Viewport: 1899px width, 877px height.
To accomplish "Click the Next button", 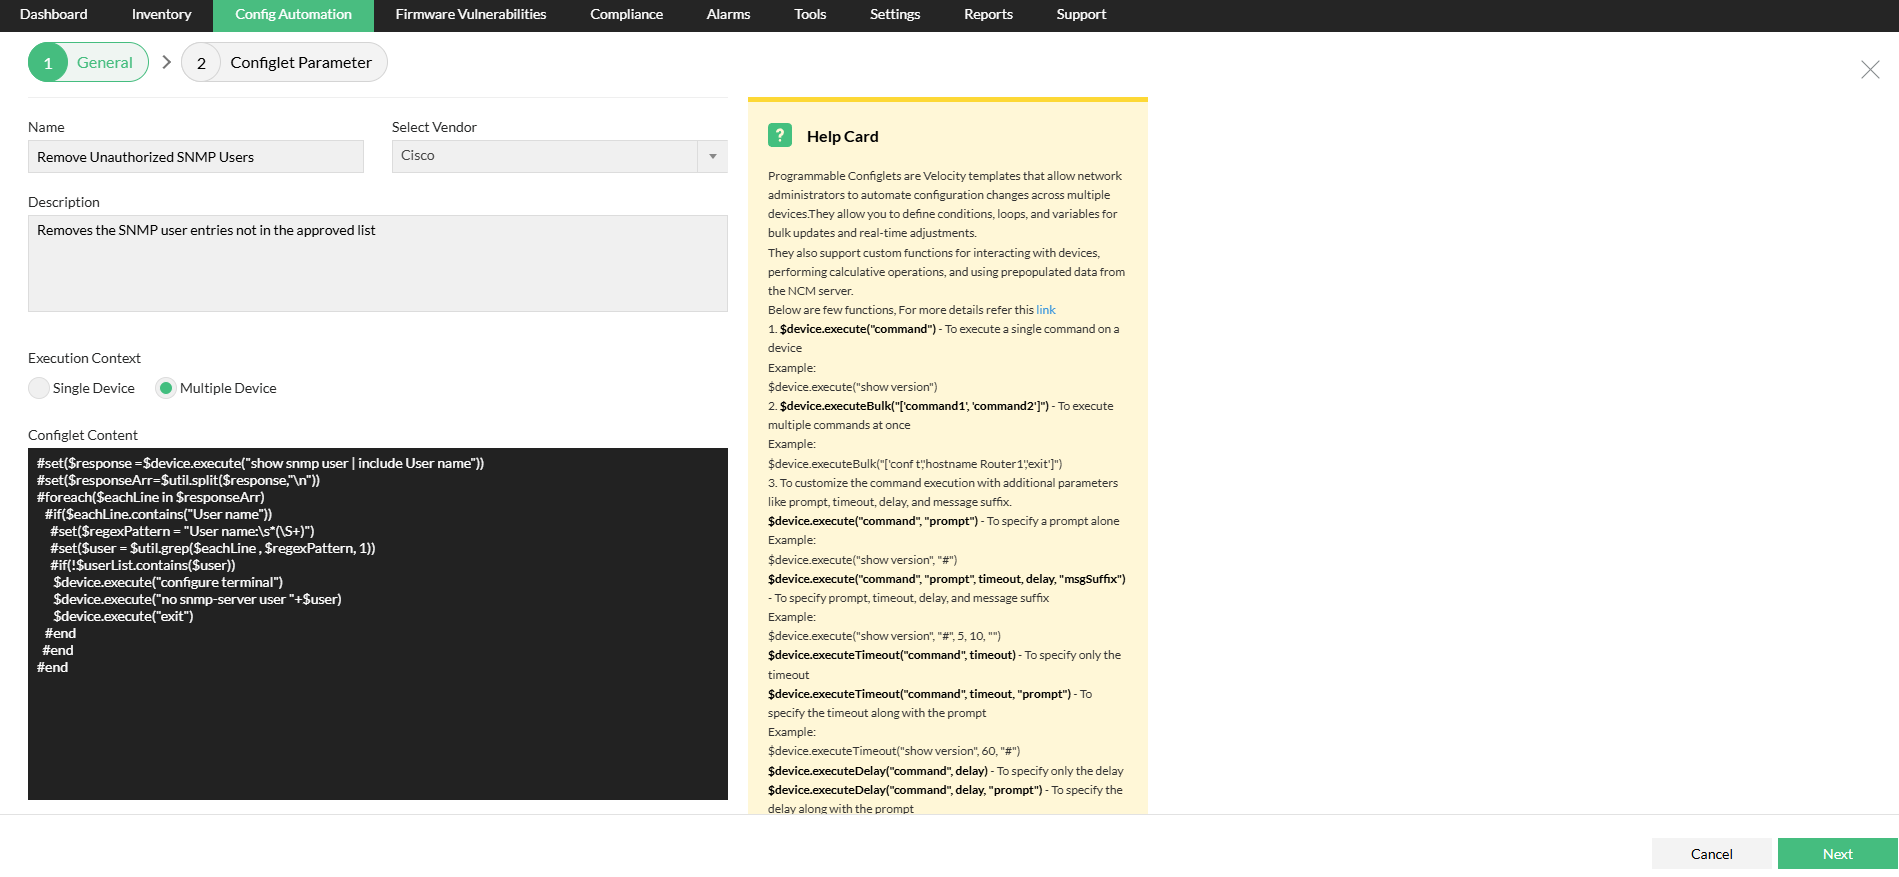I will [x=1837, y=854].
